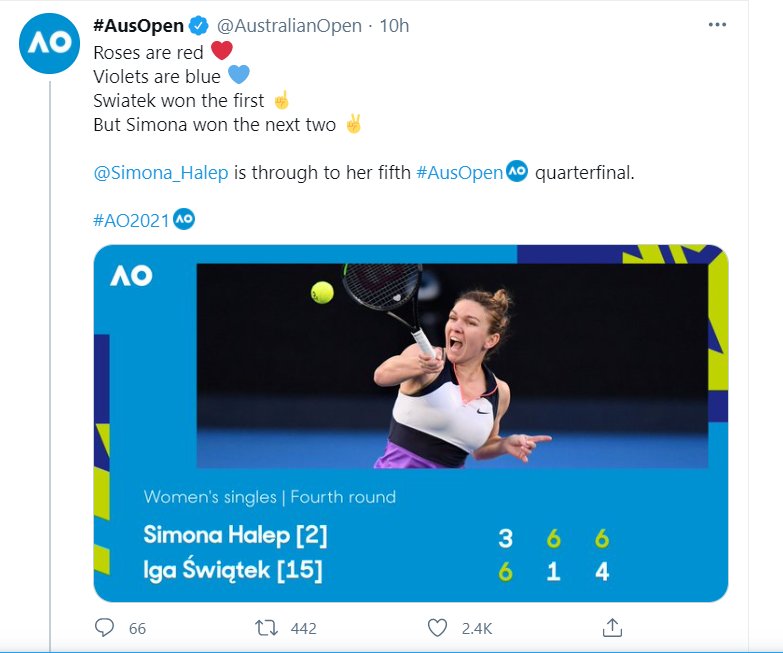Click the 10h tweet timestamp
783x653 pixels.
pyautogui.click(x=394, y=26)
